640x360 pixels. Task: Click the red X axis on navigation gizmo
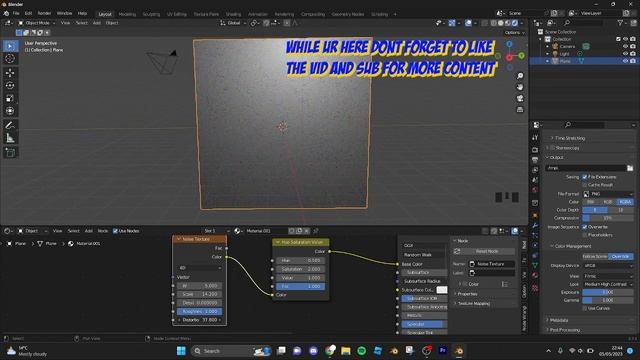point(509,58)
